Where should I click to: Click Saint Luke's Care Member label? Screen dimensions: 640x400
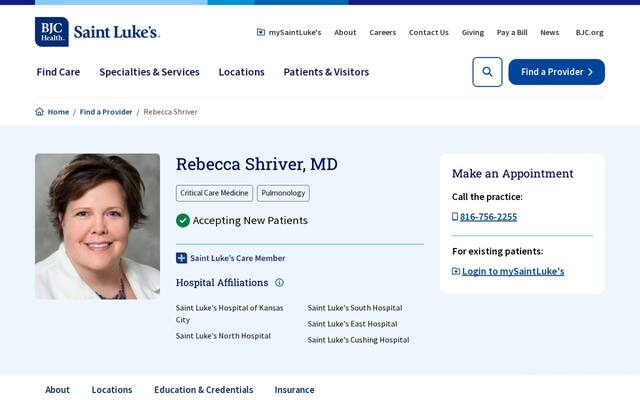coord(238,258)
